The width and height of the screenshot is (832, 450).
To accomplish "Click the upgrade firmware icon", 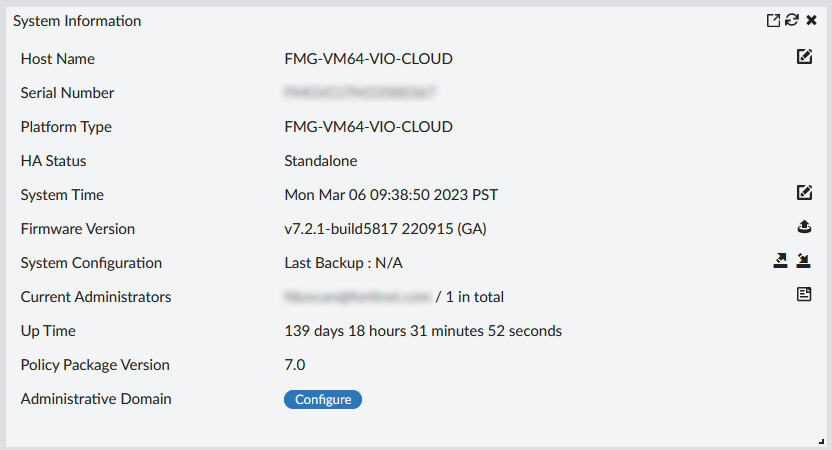I will pyautogui.click(x=804, y=228).
